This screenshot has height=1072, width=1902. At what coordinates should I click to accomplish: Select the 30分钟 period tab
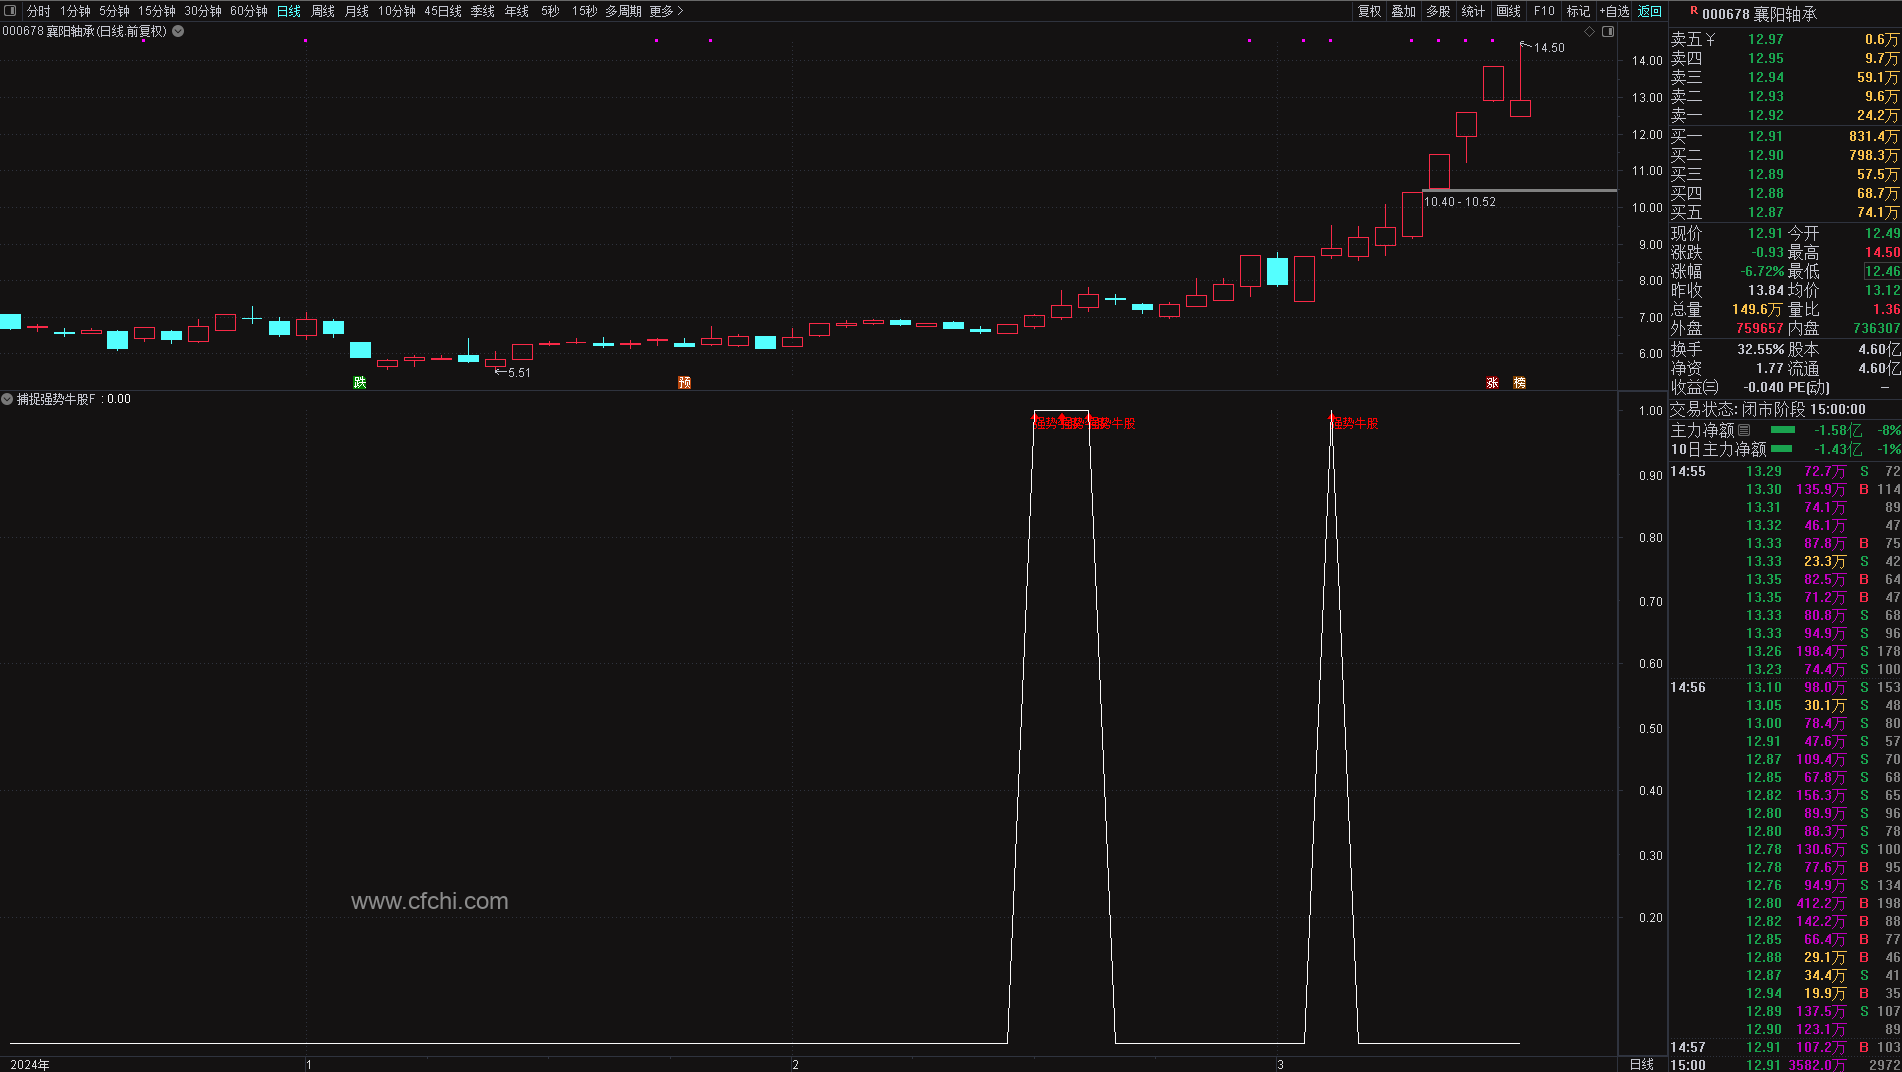pos(203,11)
